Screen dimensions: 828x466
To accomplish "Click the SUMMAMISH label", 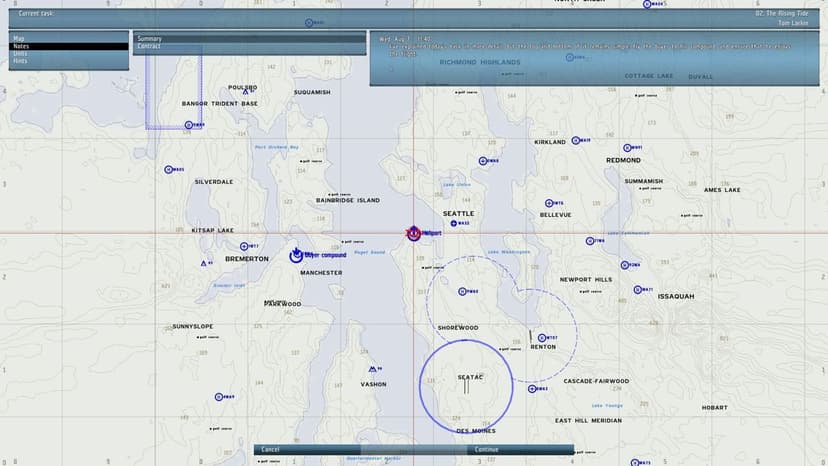I will pyautogui.click(x=644, y=181).
